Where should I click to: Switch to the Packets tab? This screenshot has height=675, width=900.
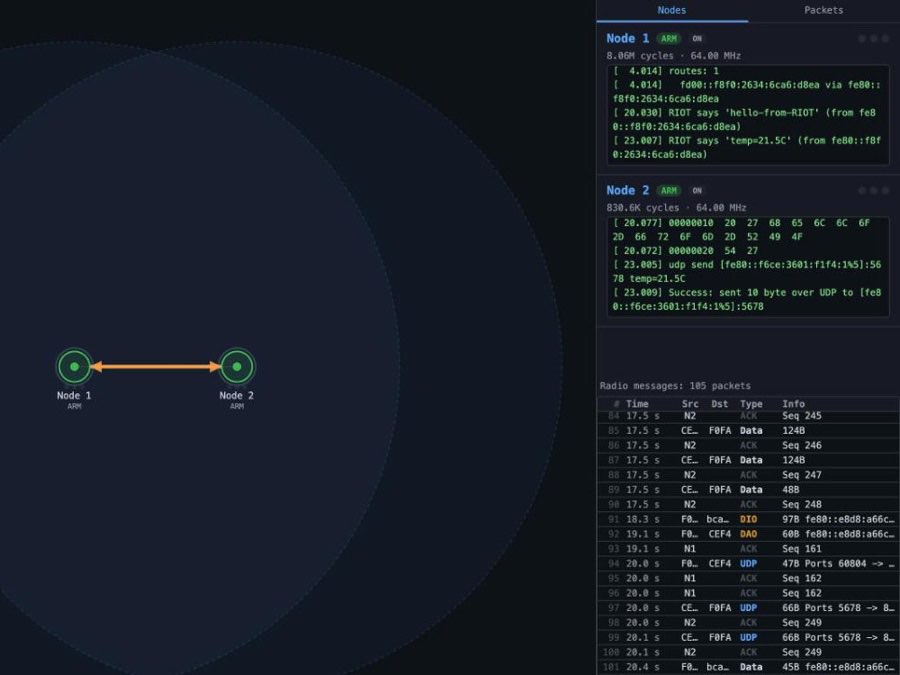point(823,10)
